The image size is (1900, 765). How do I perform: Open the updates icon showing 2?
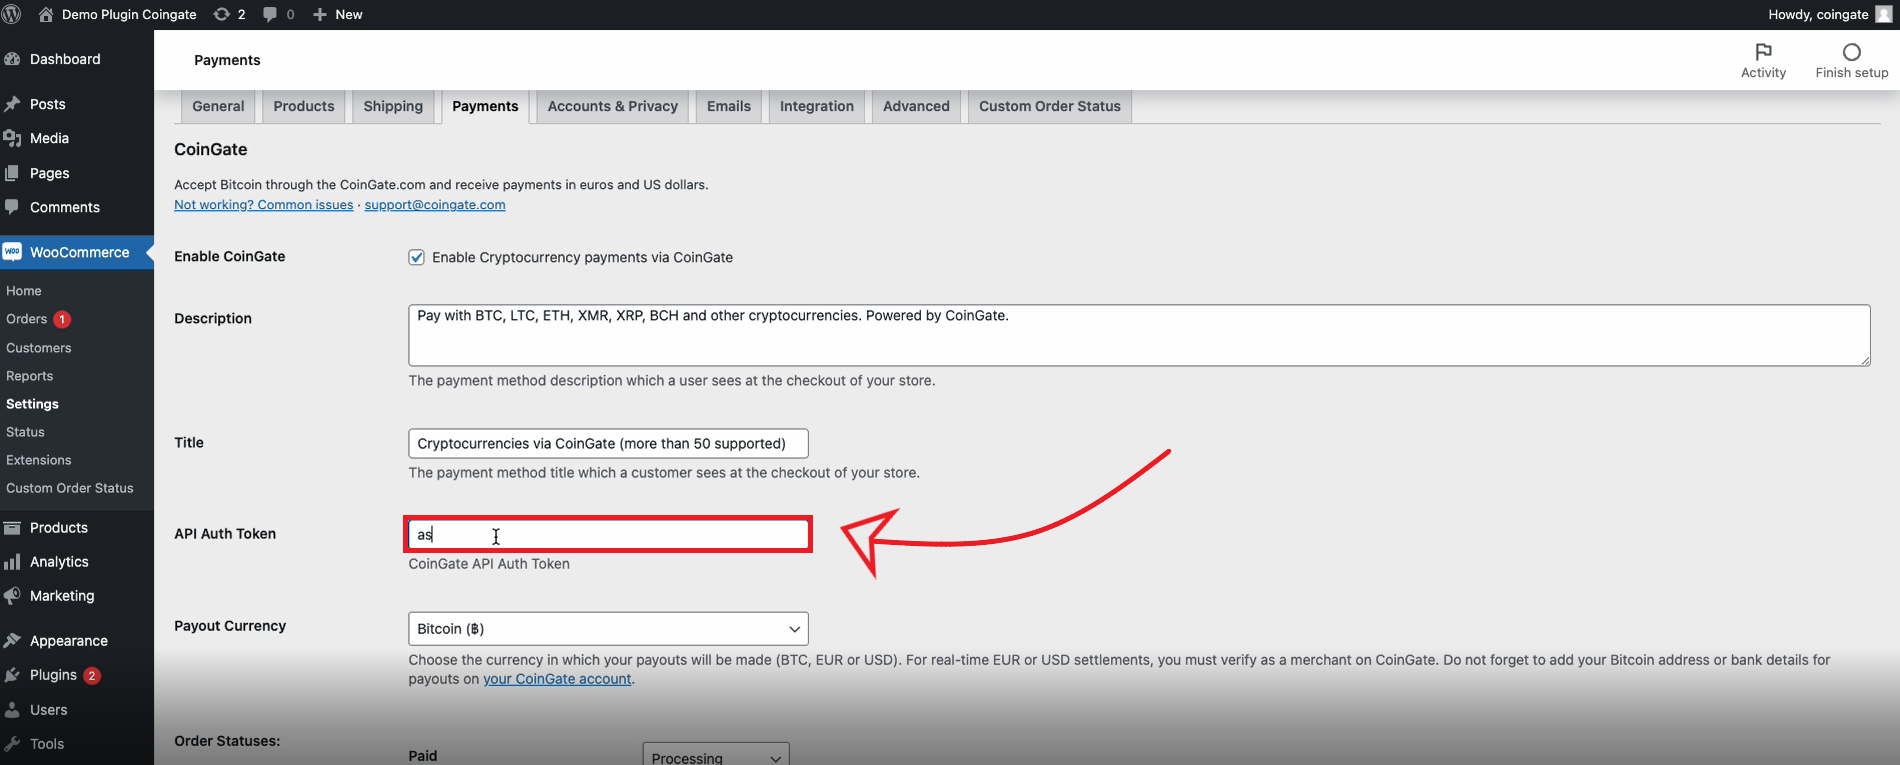point(222,14)
